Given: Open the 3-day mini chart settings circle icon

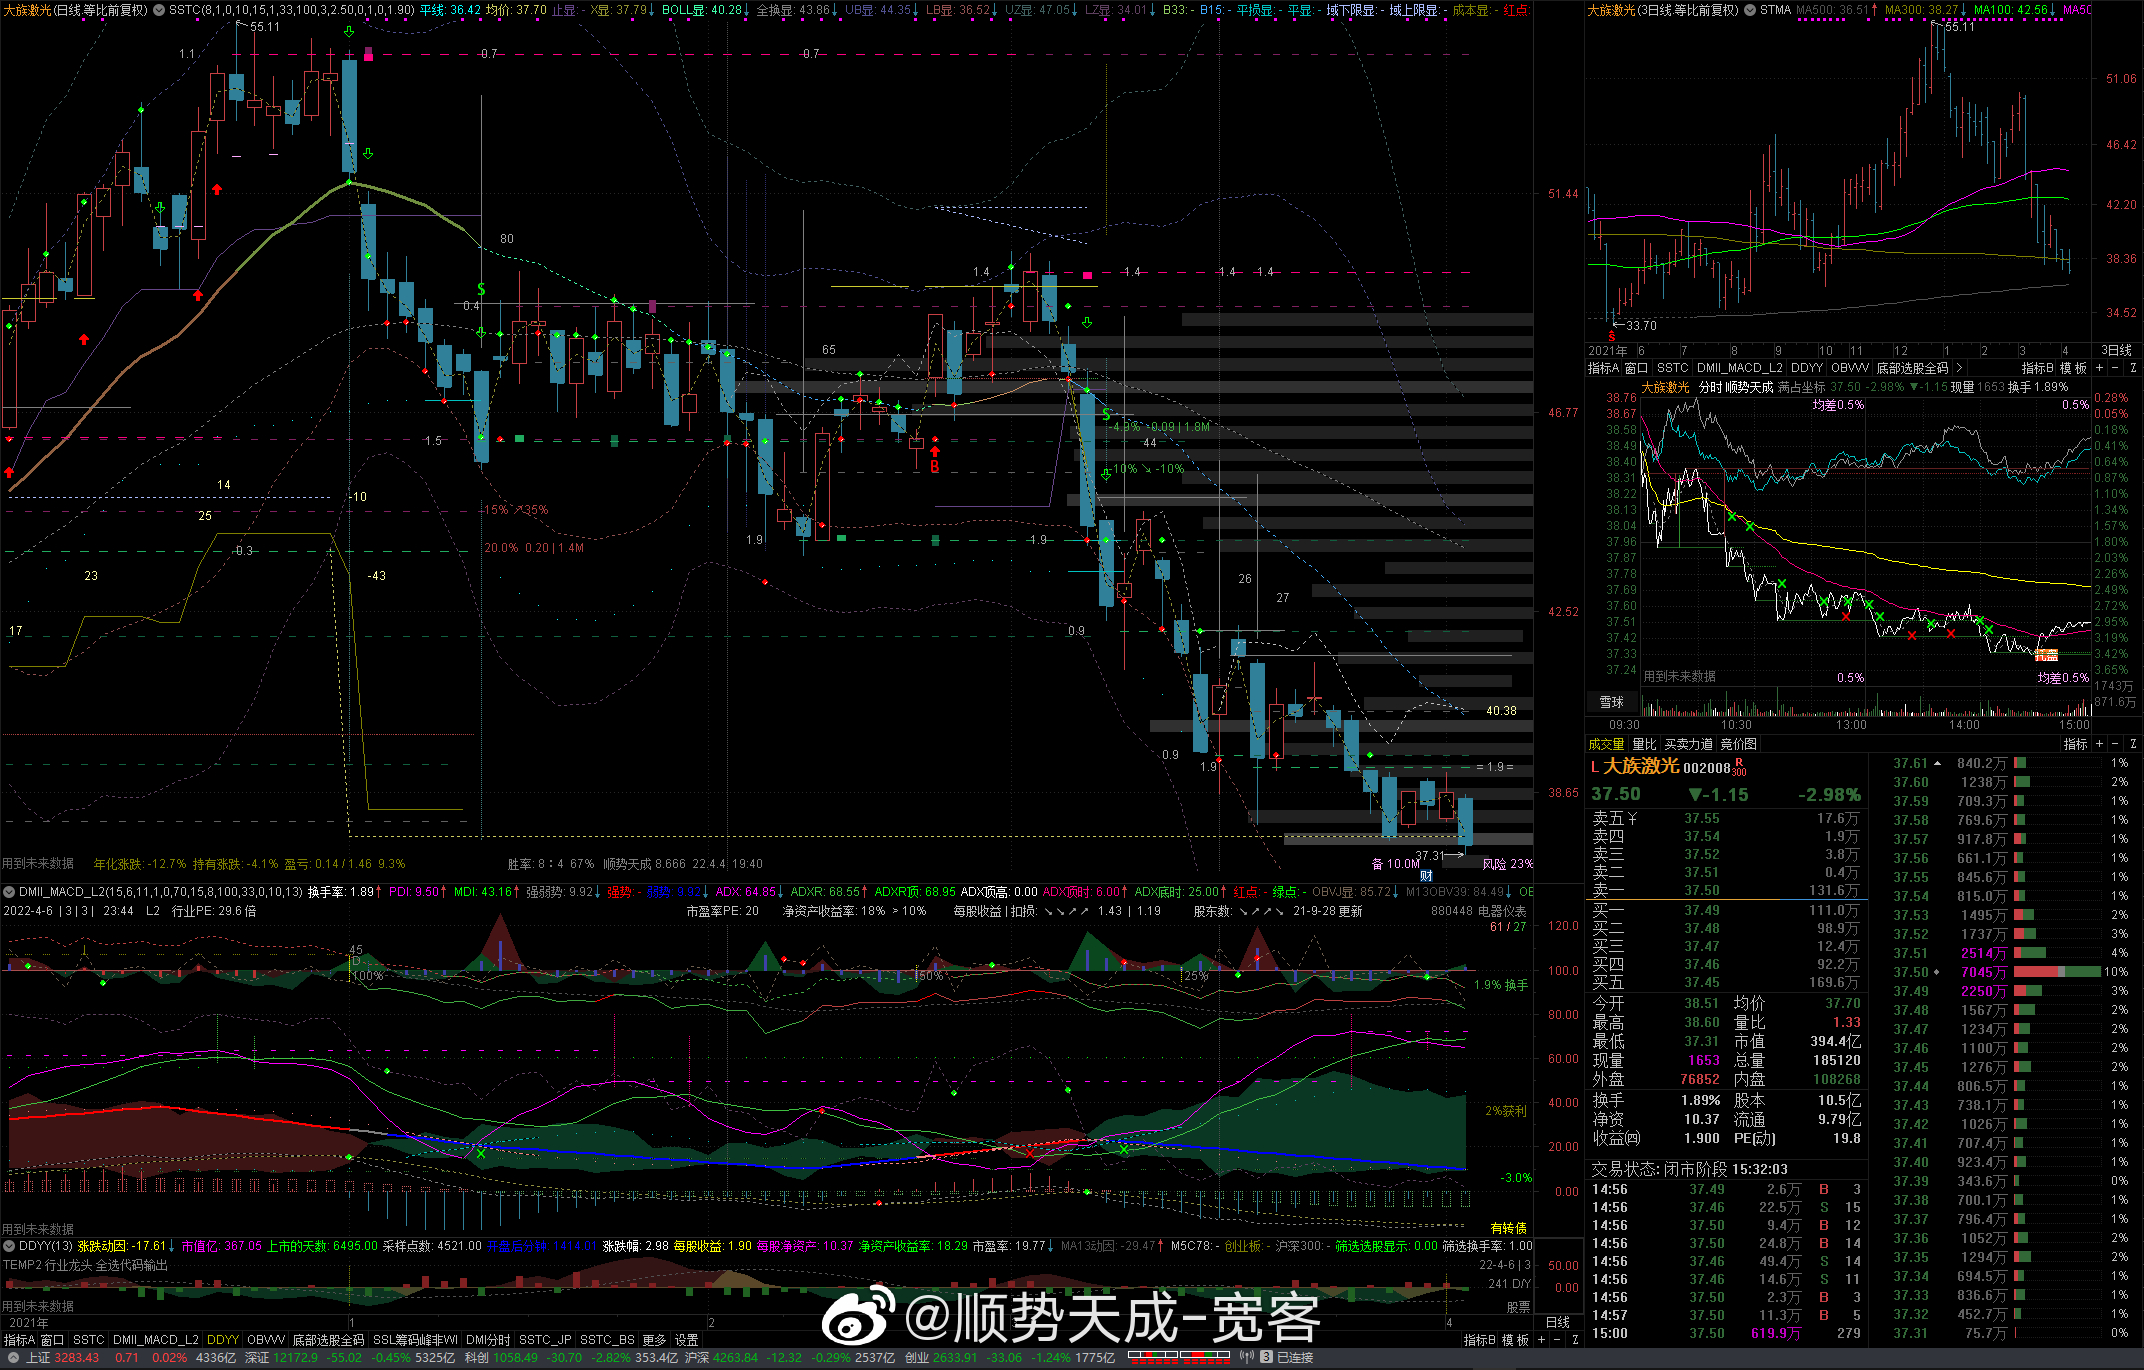Looking at the screenshot, I should coord(1750,10).
